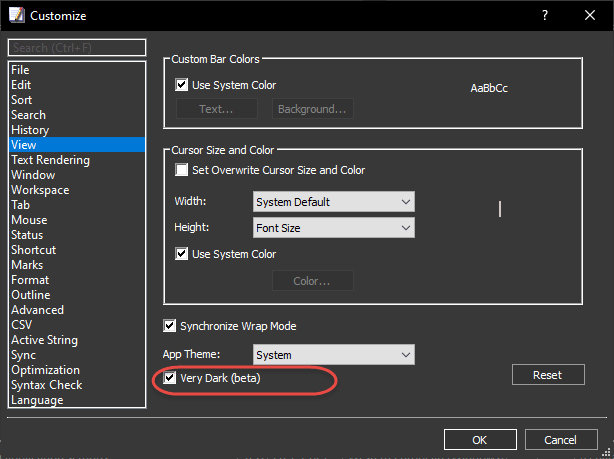Open the Status category
The height and width of the screenshot is (459, 614).
pos(77,235)
